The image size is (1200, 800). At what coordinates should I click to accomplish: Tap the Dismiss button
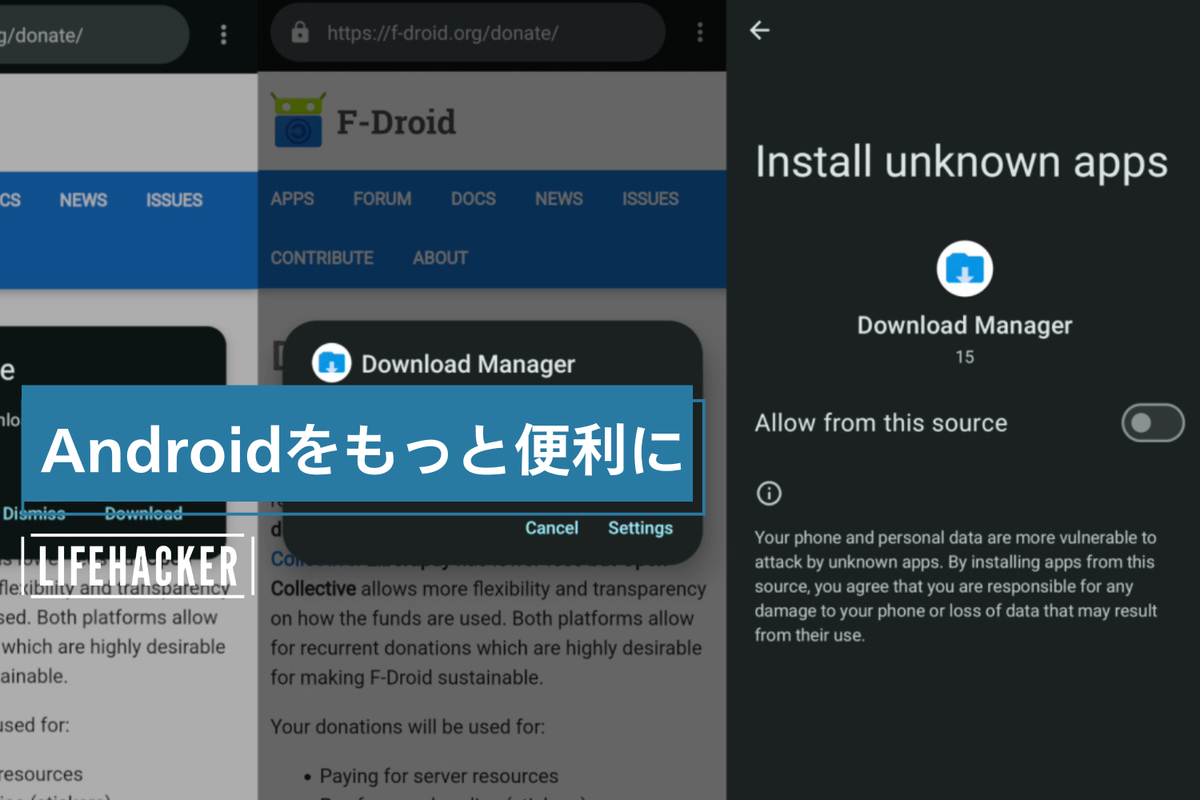pos(34,514)
